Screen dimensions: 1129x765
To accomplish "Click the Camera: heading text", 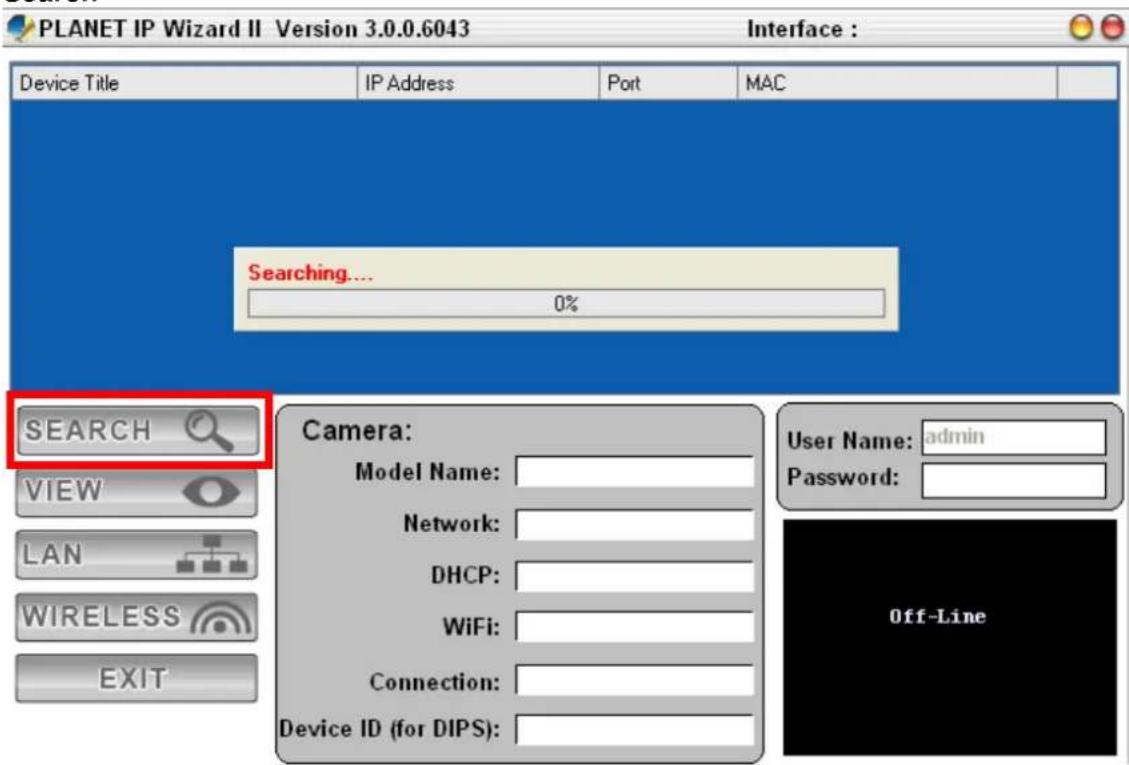I will (357, 431).
